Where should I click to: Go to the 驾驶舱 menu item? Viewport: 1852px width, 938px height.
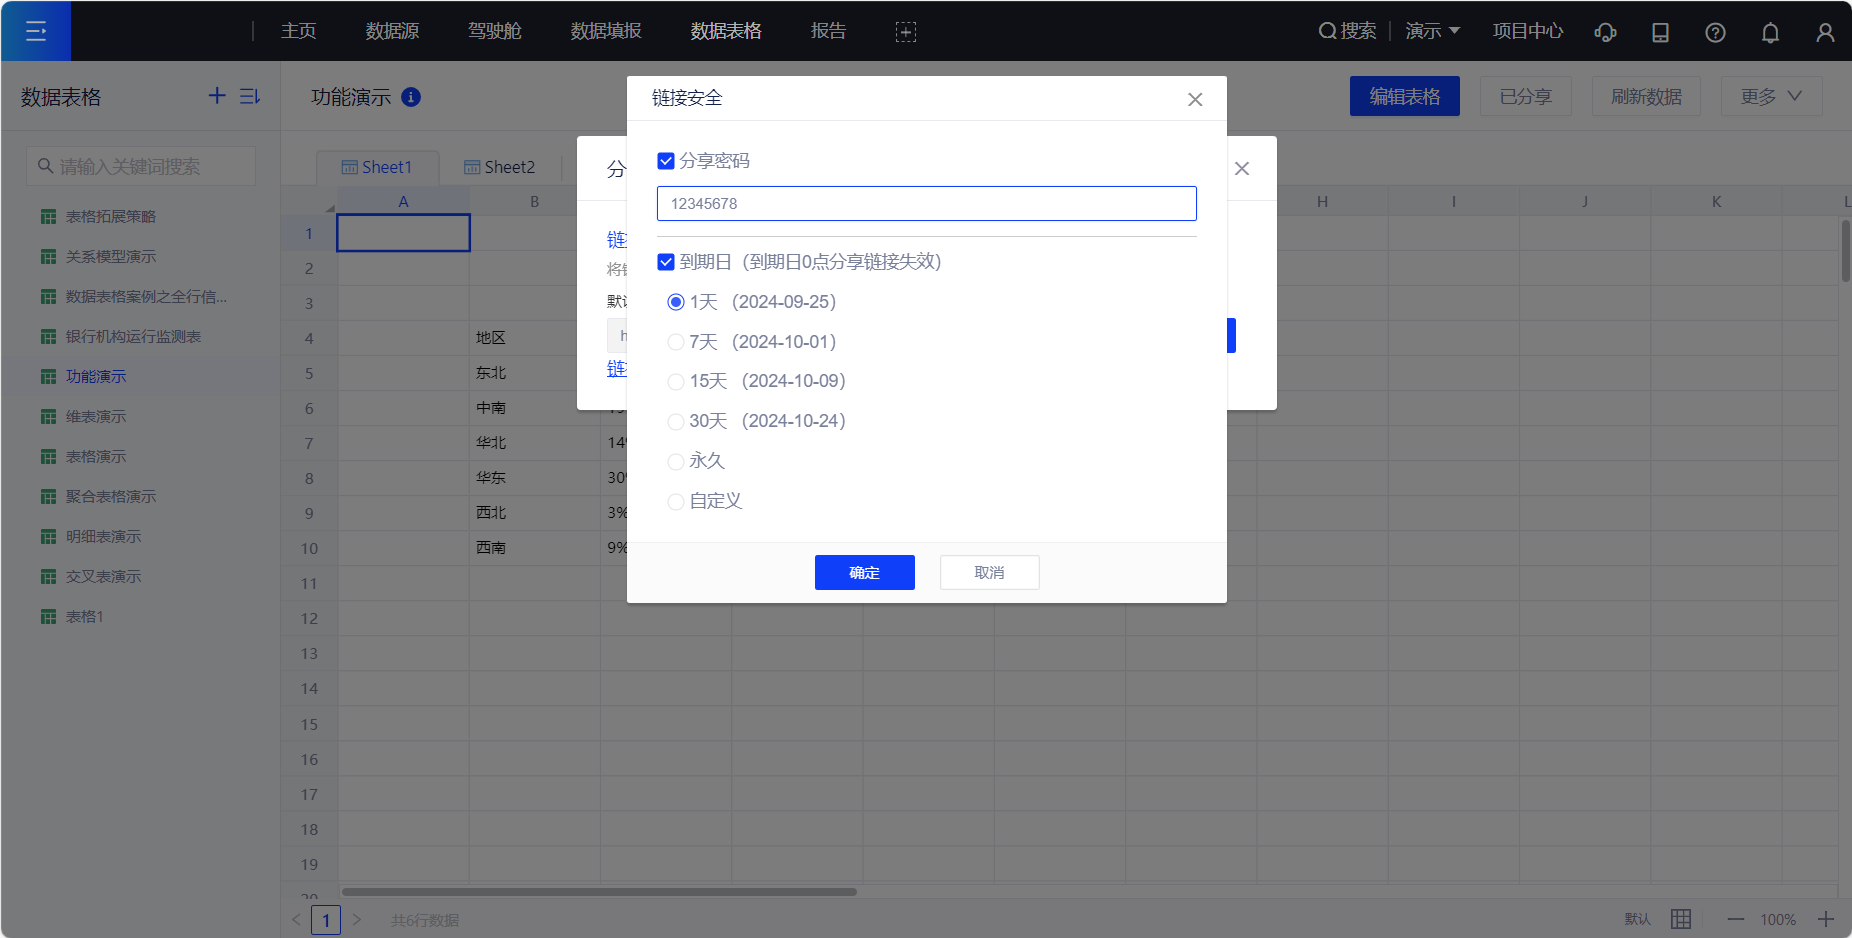pos(495,31)
